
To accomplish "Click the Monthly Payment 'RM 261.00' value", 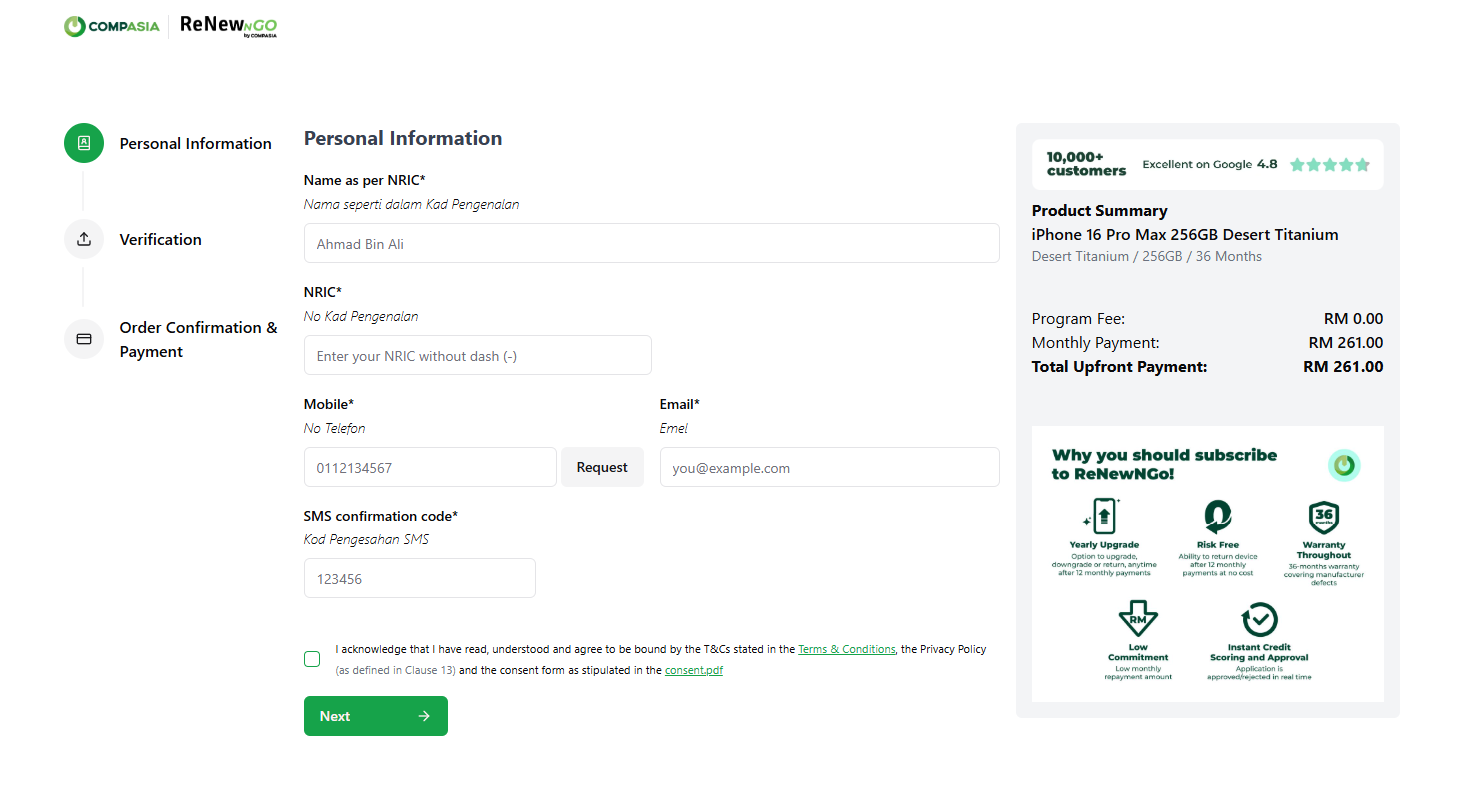I will (x=1346, y=343).
